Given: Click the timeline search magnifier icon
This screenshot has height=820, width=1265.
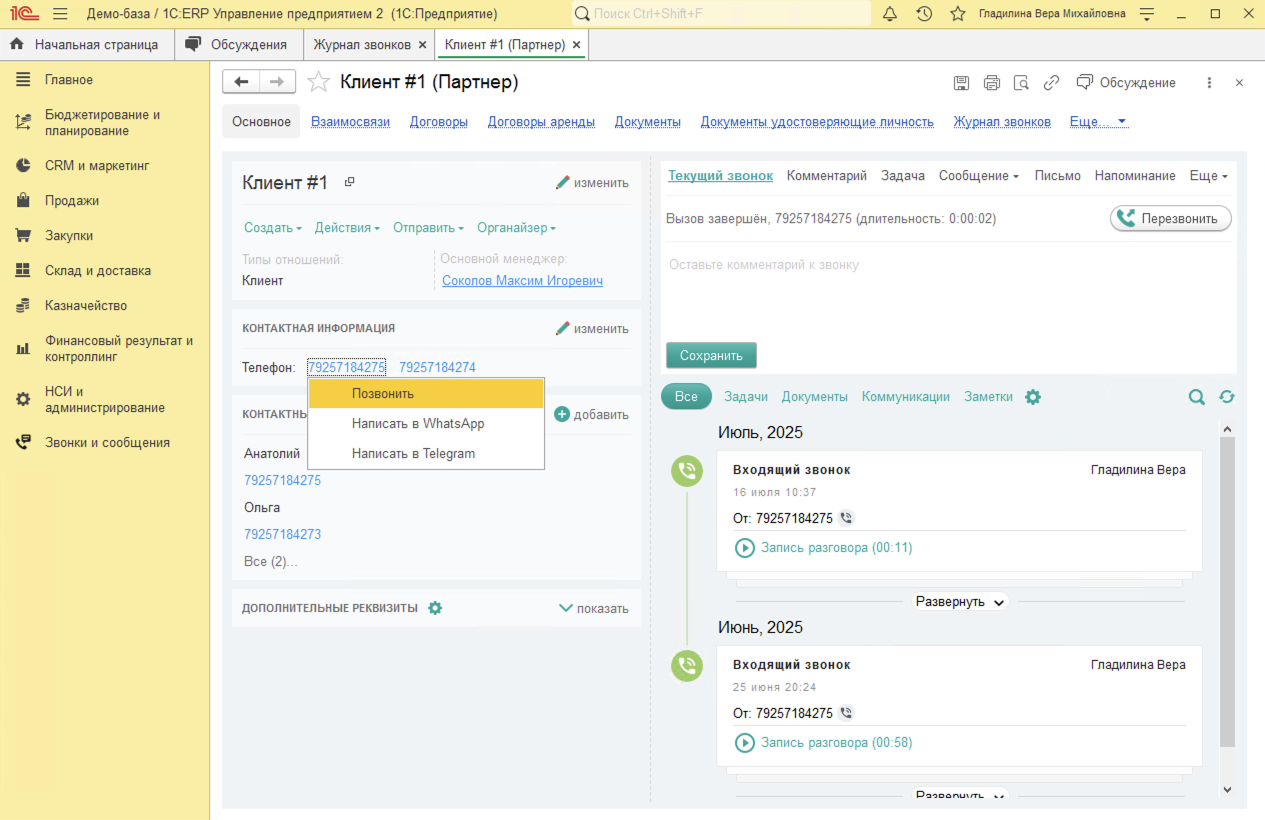Looking at the screenshot, I should coord(1196,397).
